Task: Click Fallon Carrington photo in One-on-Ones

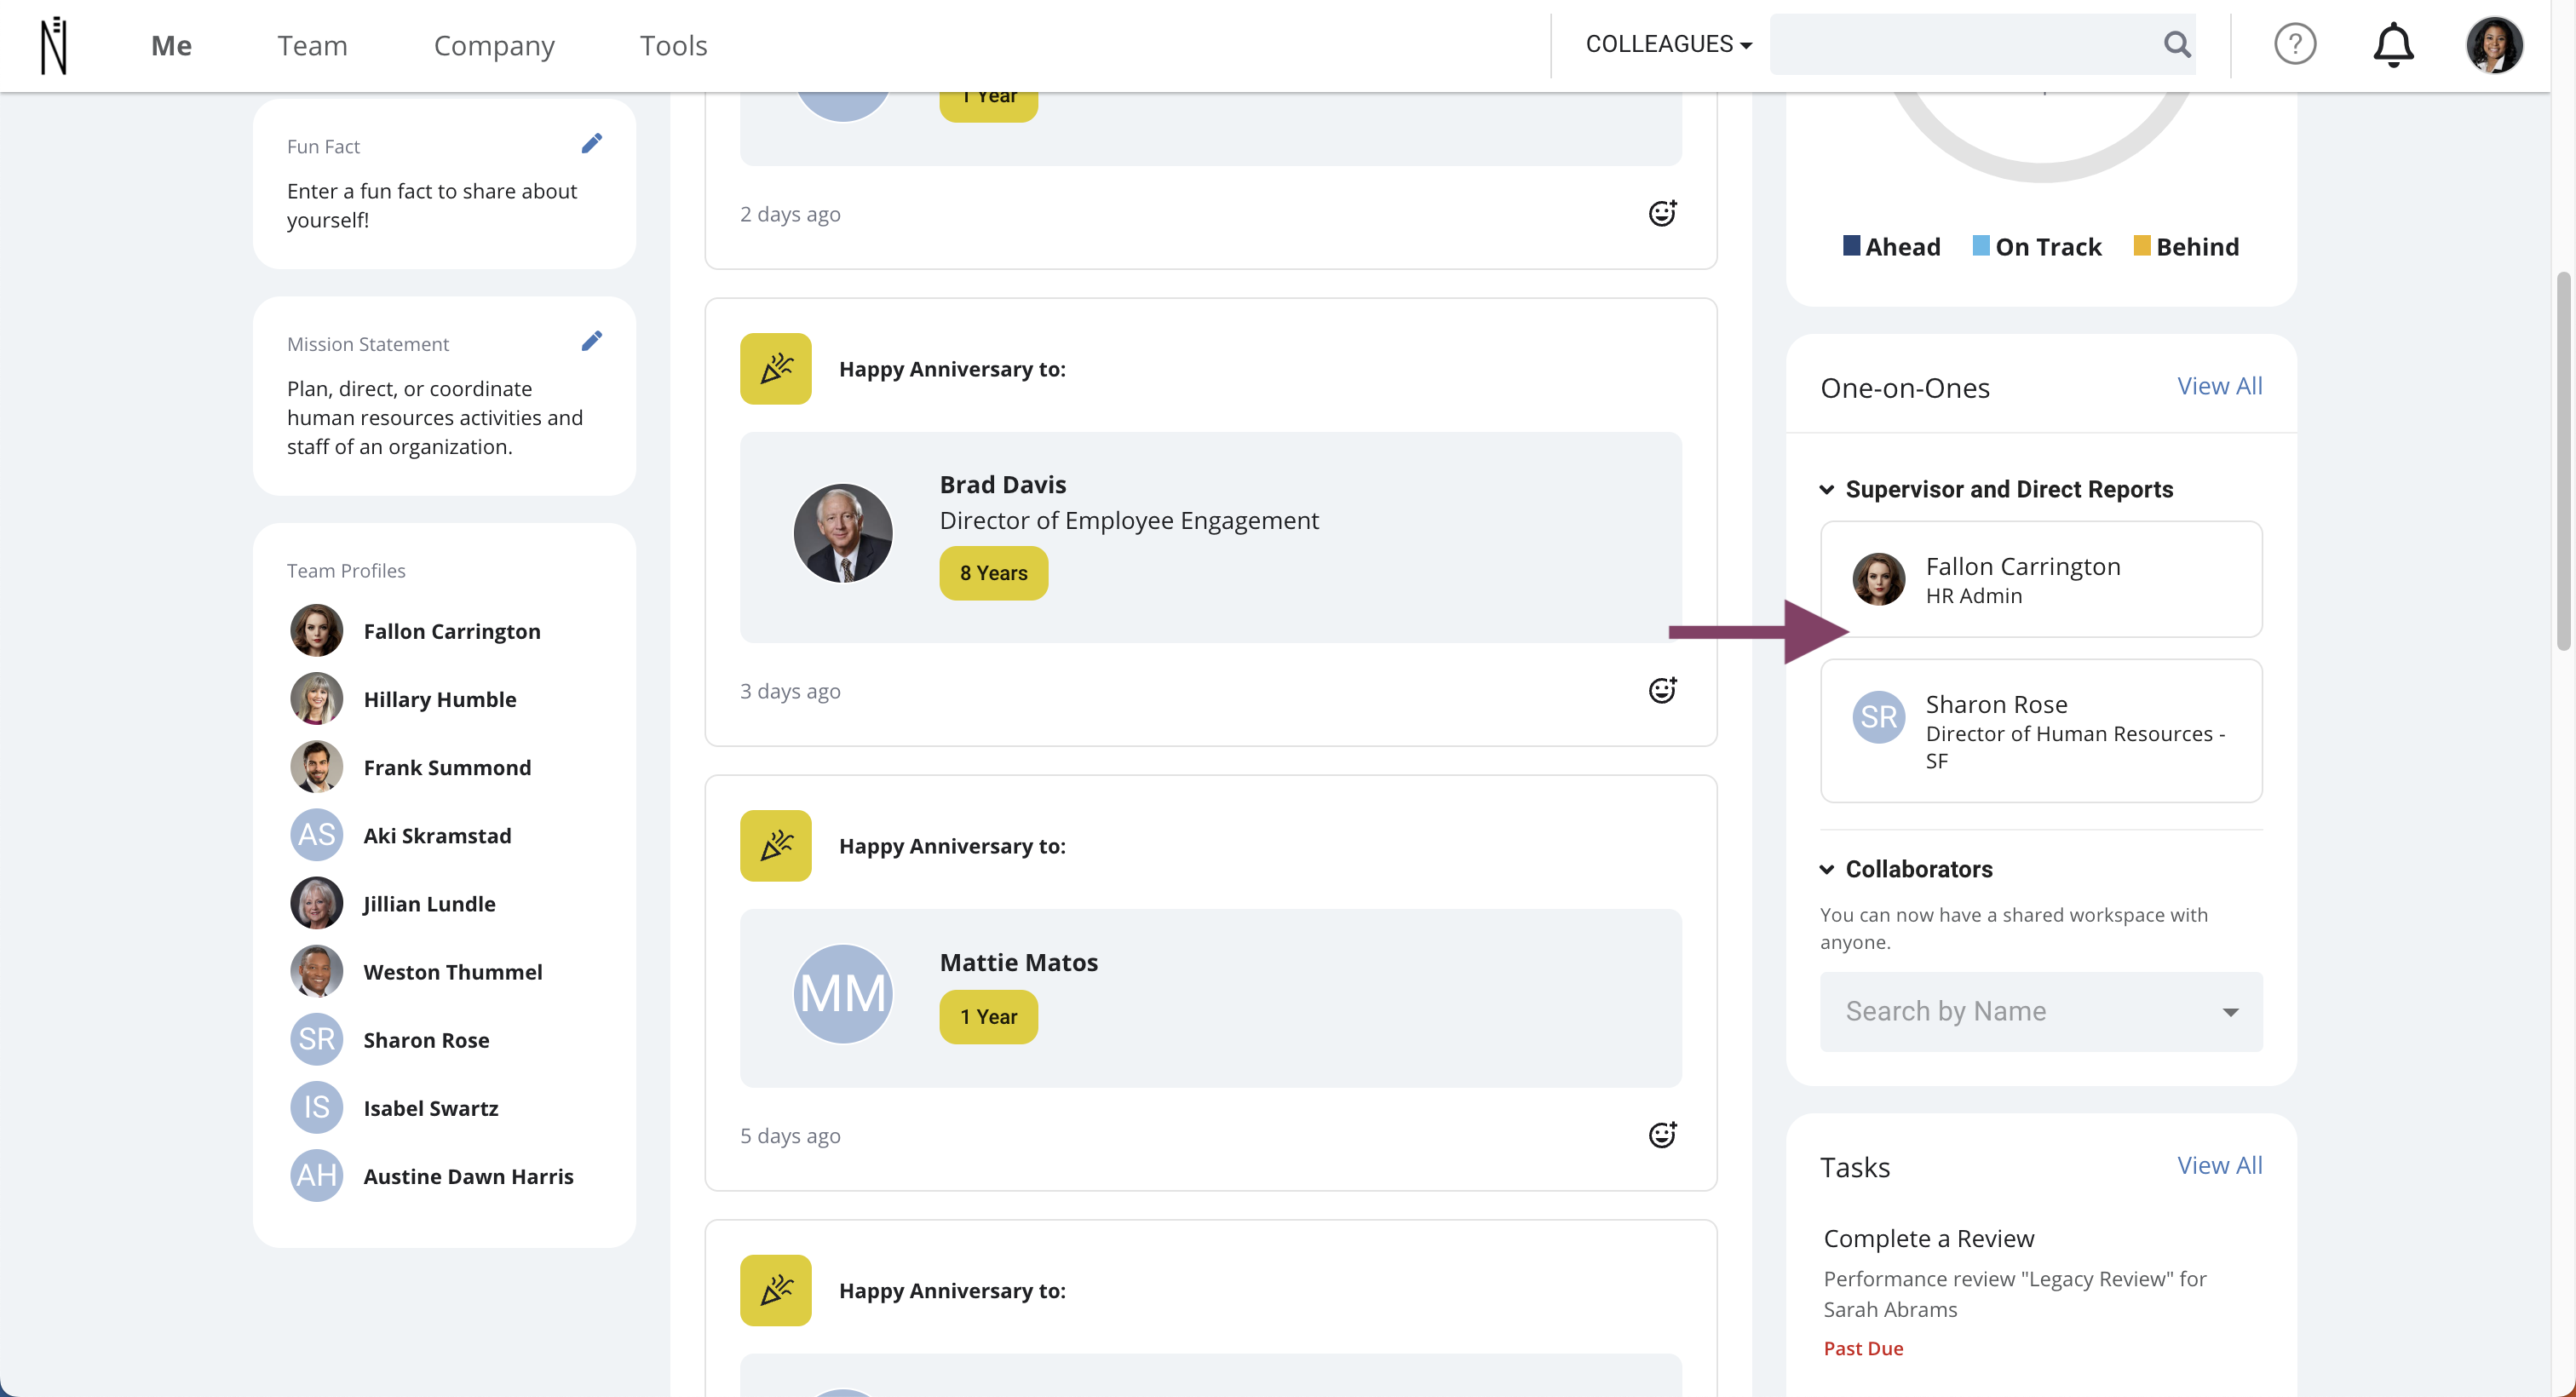Action: tap(1878, 579)
